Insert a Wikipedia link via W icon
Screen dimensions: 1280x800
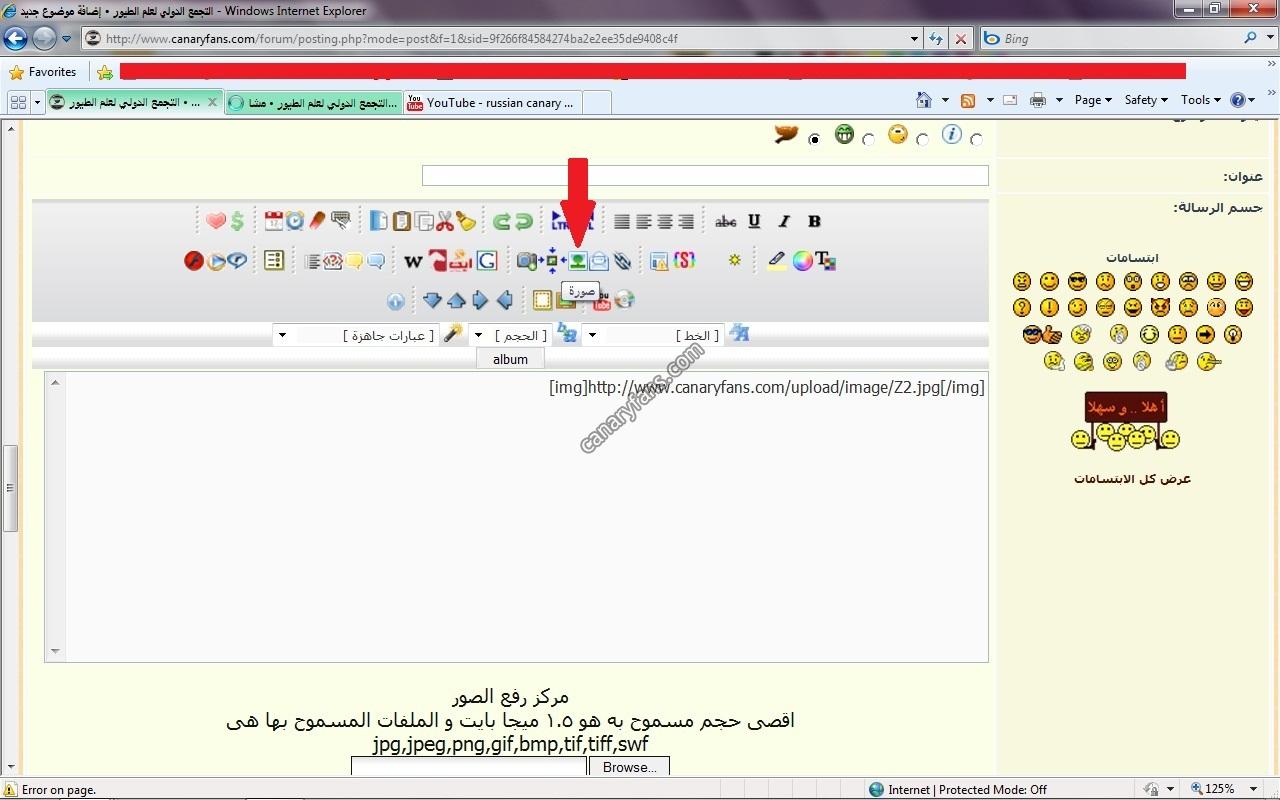(x=413, y=261)
